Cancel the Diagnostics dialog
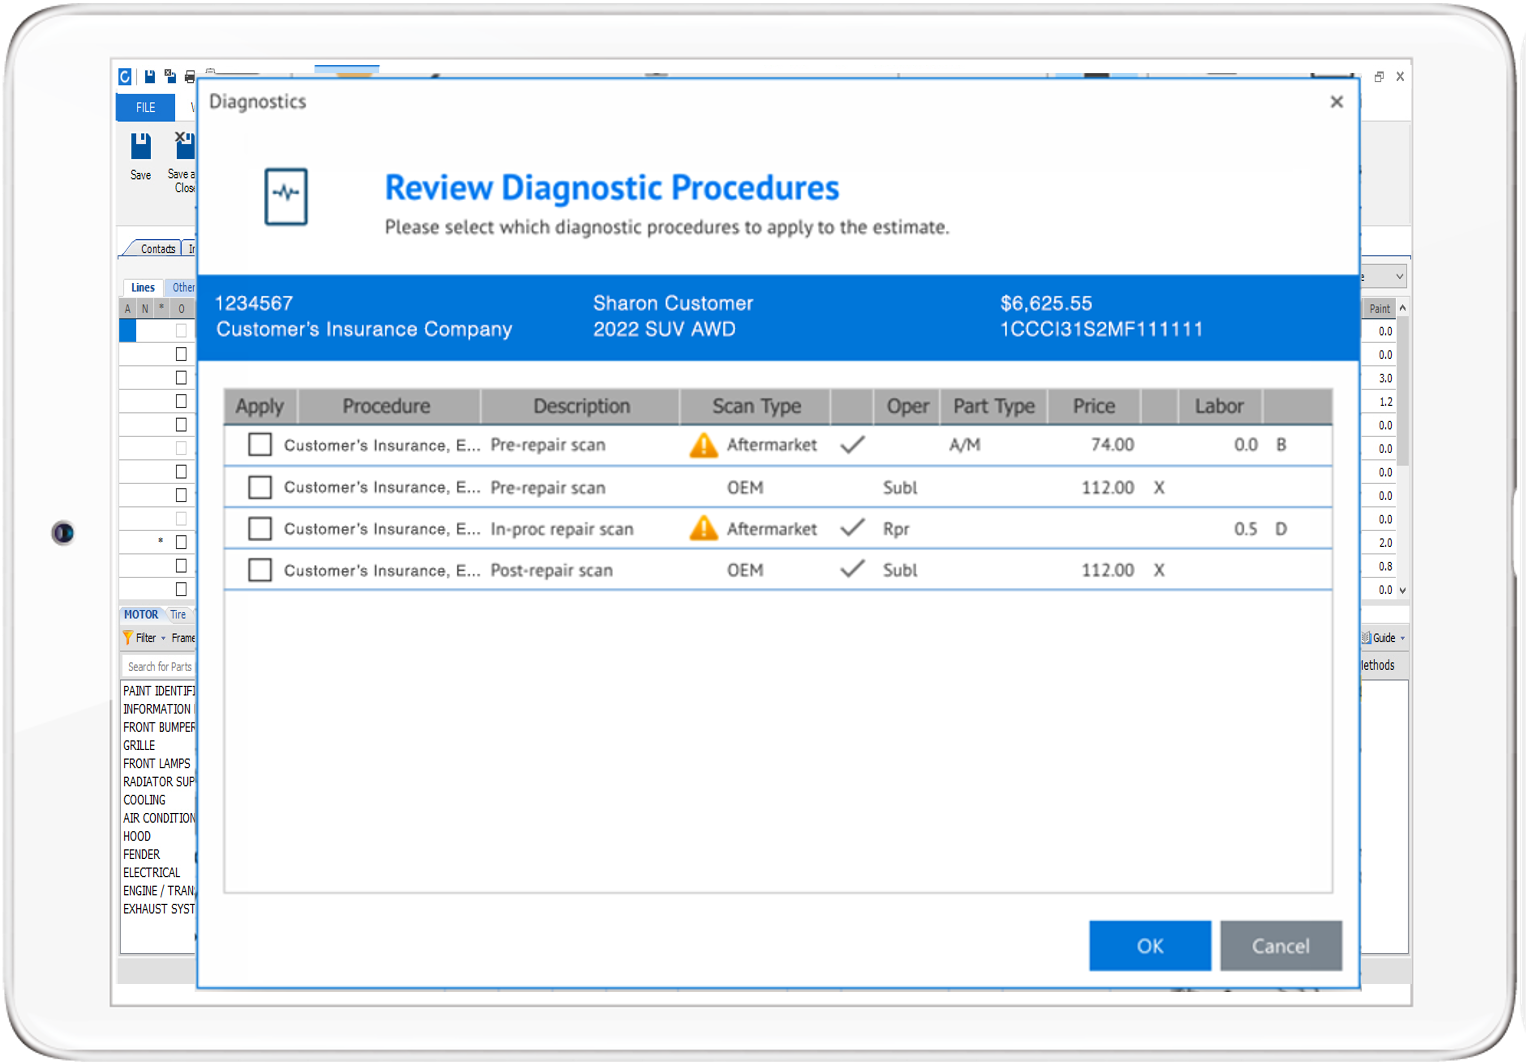The height and width of the screenshot is (1063, 1526). 1281,945
